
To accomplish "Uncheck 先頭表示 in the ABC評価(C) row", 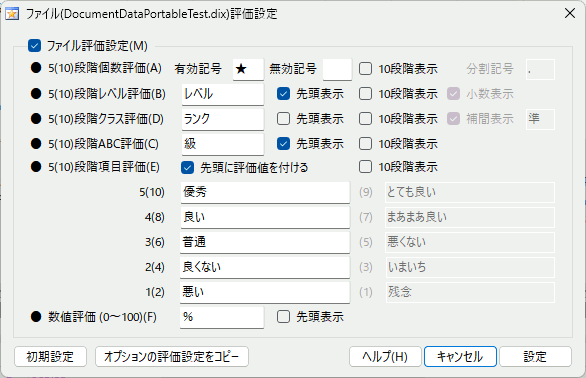I will point(283,144).
